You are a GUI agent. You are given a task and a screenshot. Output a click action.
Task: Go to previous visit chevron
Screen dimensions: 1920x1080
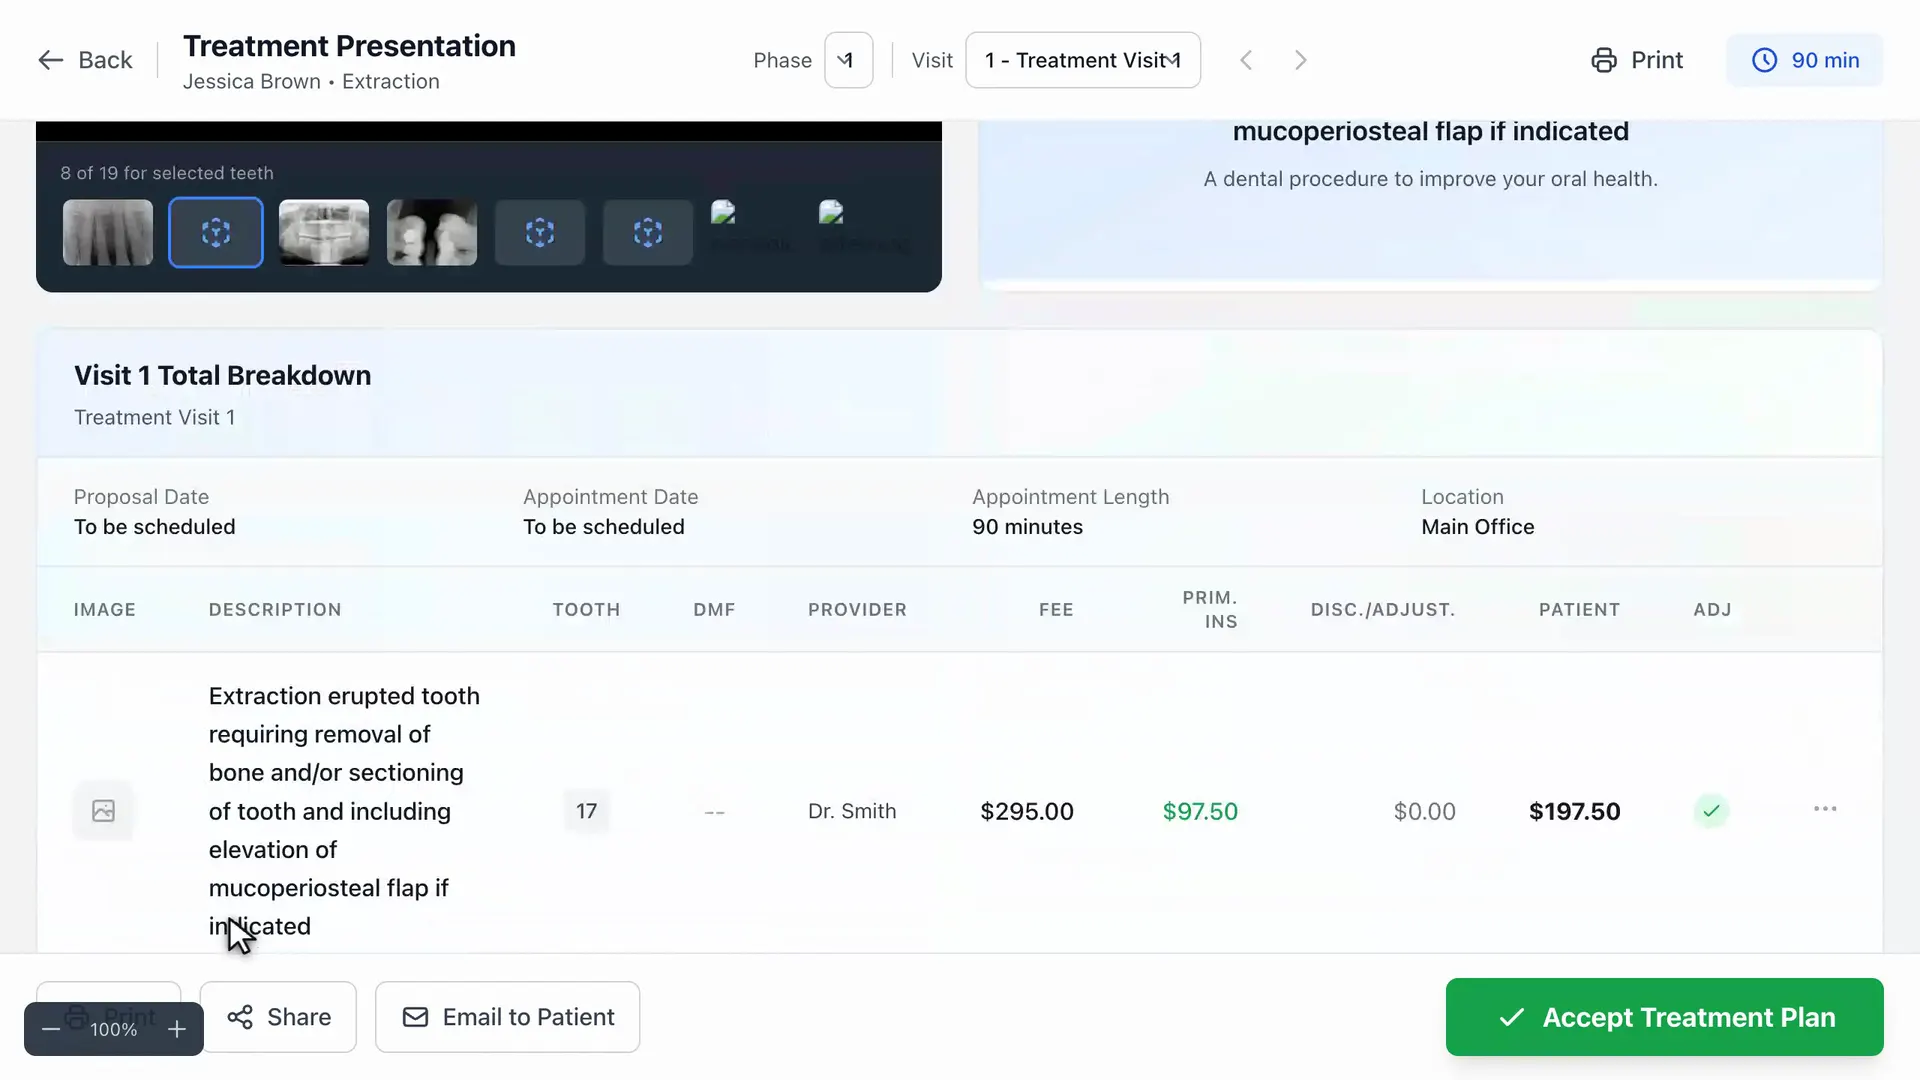(1246, 60)
